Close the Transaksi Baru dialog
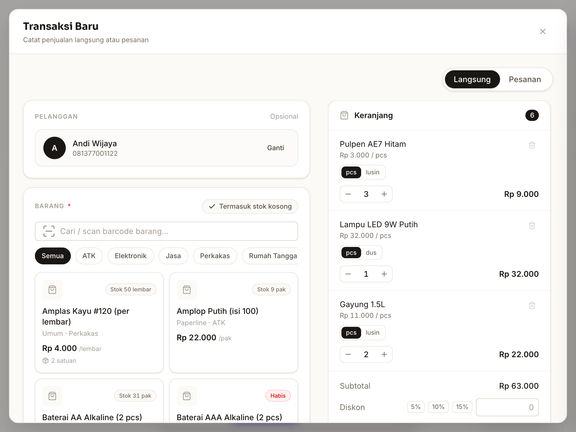 pyautogui.click(x=543, y=32)
